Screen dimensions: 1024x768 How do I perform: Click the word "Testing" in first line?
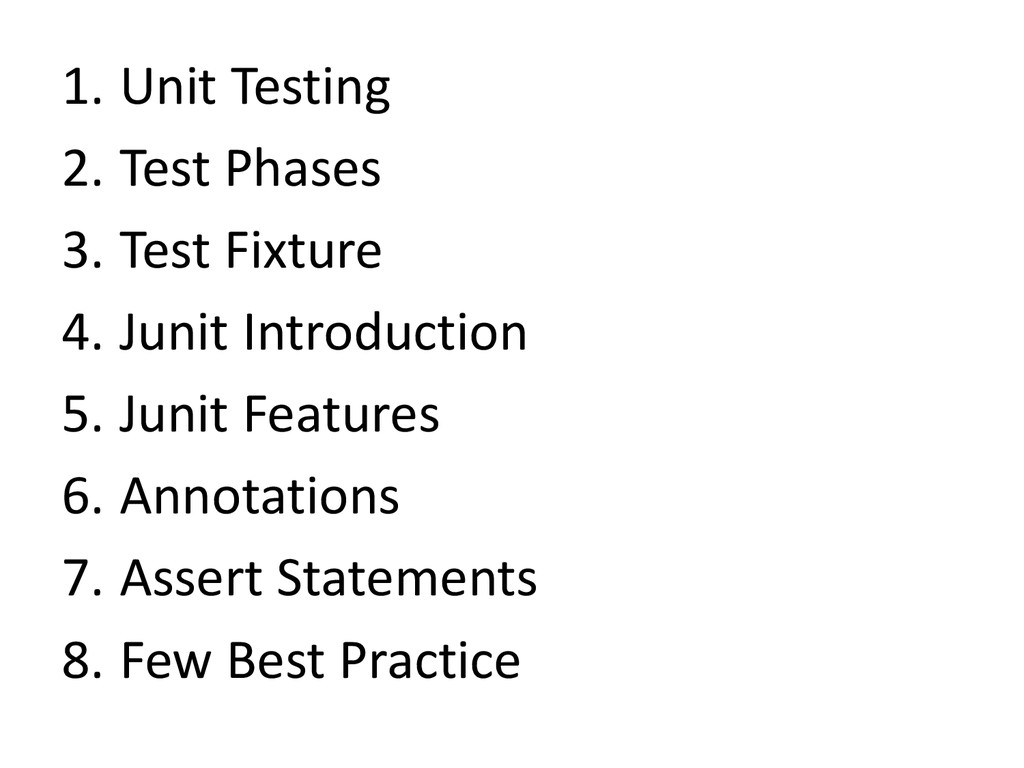point(310,88)
